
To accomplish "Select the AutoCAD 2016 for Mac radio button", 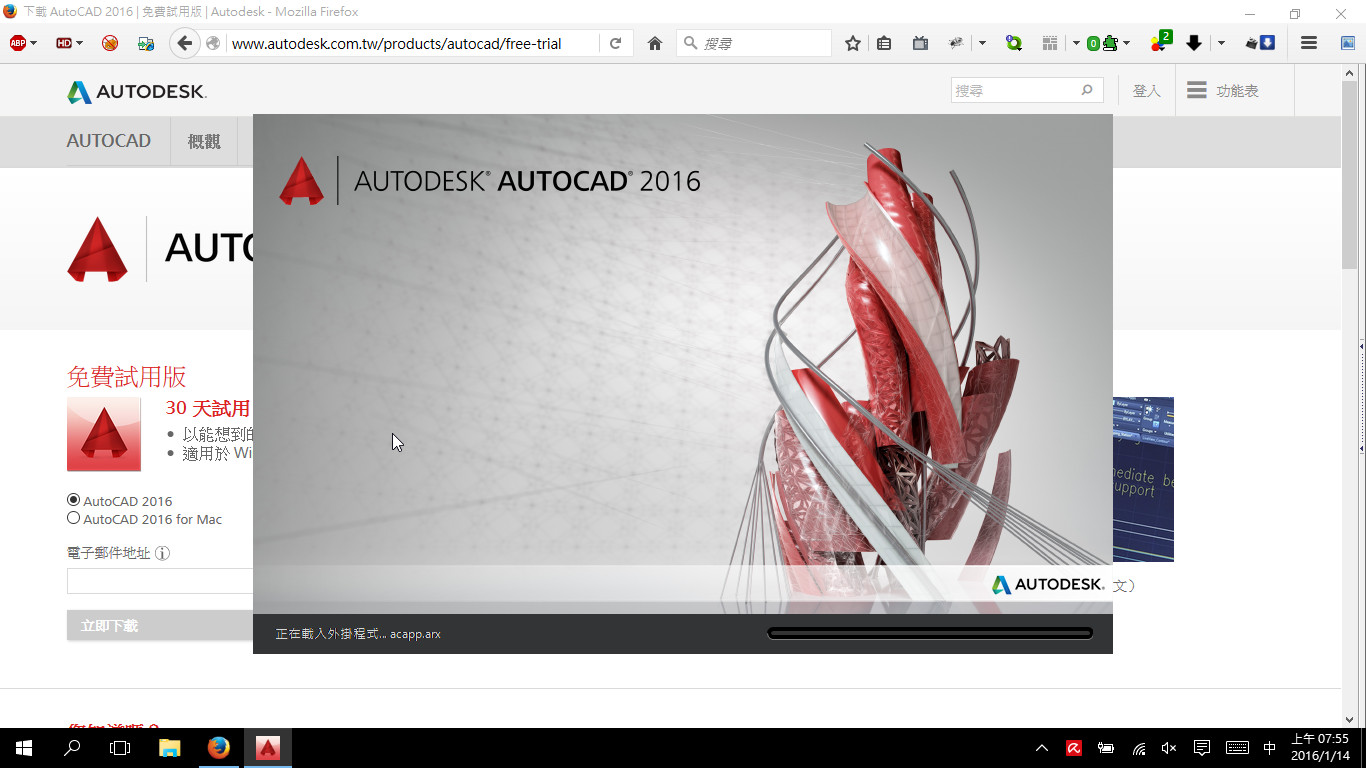I will [73, 518].
